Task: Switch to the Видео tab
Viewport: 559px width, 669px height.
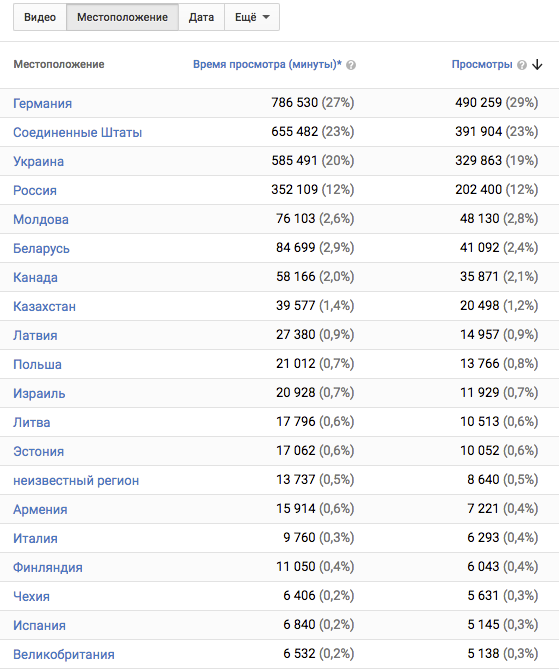Action: (x=40, y=17)
